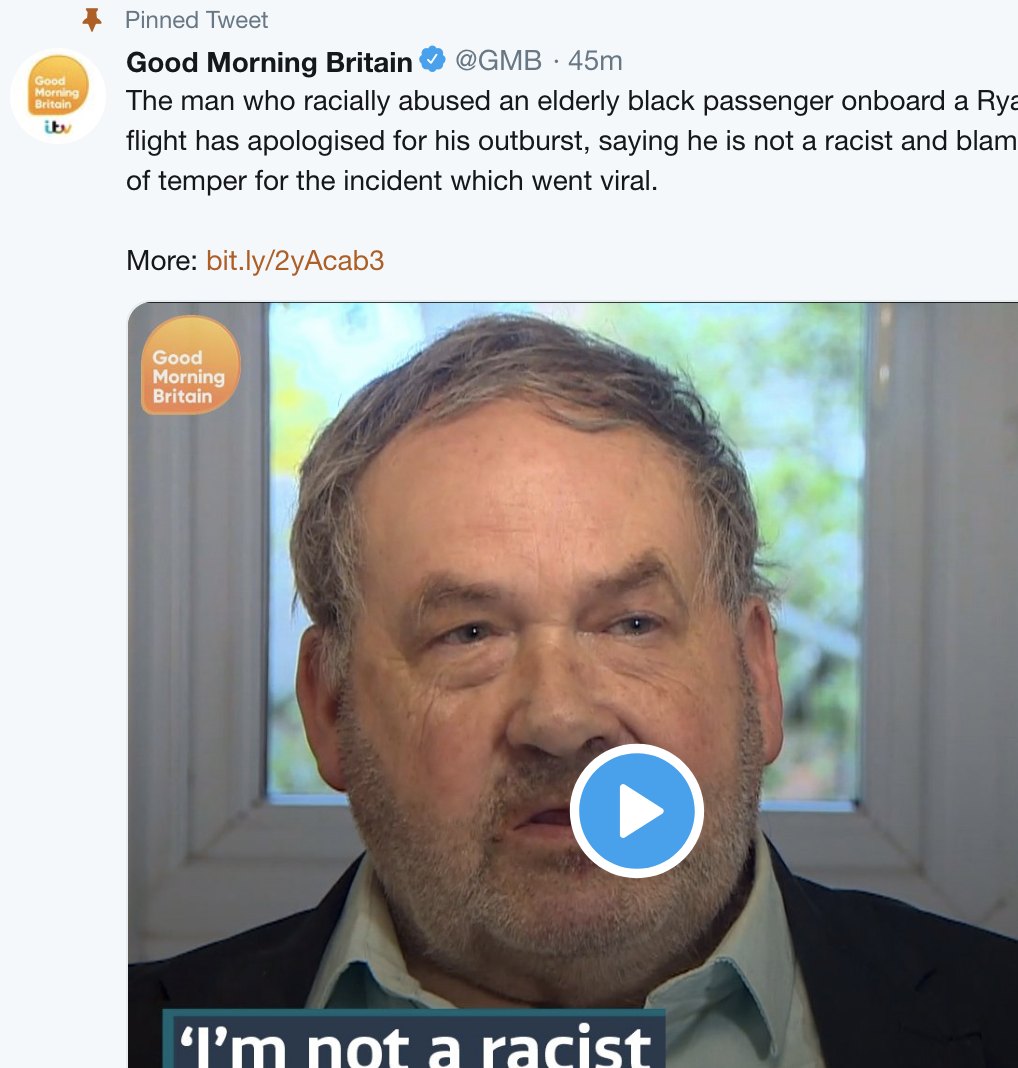Open the Good Morning Britain profile avatar
Viewport: 1018px width, 1068px height.
coord(57,96)
